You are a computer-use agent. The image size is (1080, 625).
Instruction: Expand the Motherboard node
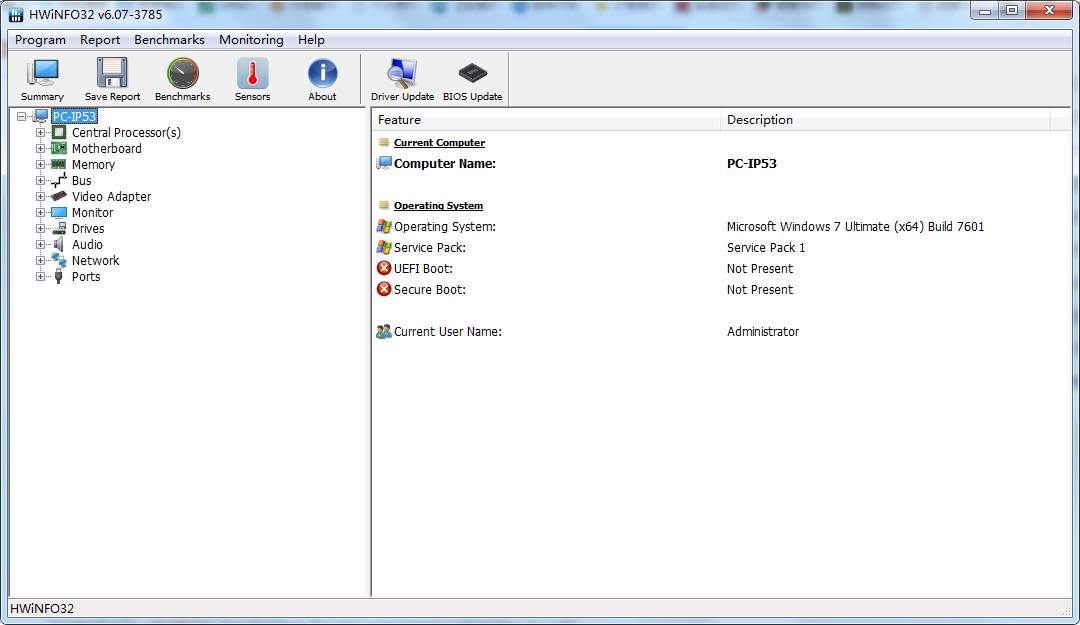pos(40,148)
